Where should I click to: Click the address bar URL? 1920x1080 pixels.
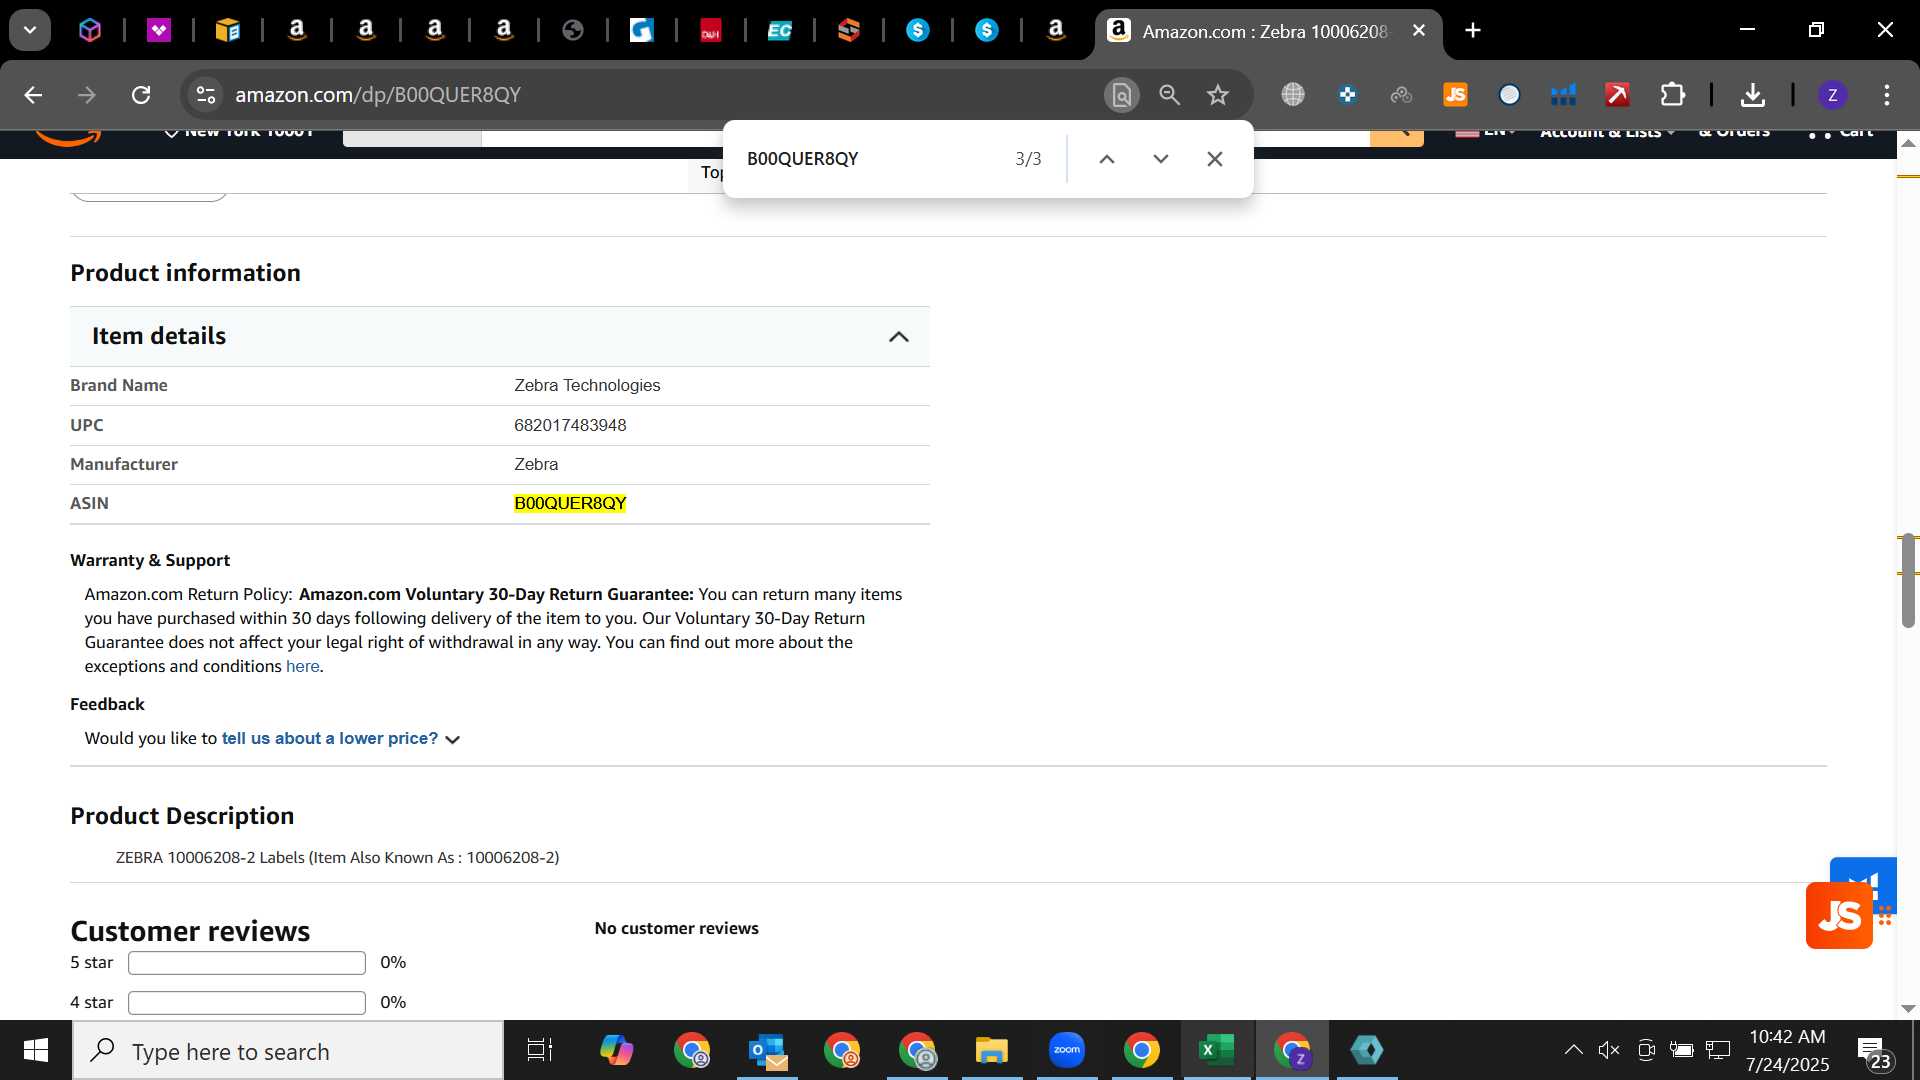pyautogui.click(x=378, y=95)
